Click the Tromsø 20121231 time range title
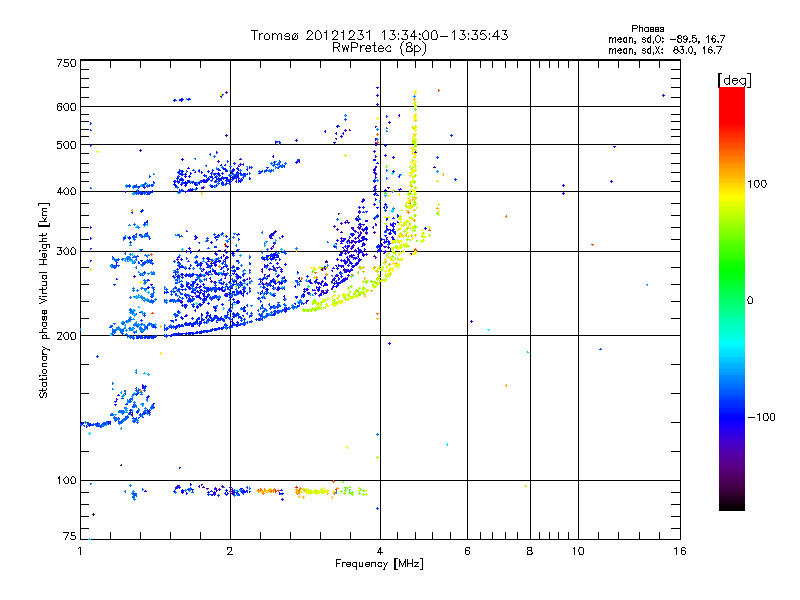Screen dimensions: 800x600 pyautogui.click(x=379, y=35)
